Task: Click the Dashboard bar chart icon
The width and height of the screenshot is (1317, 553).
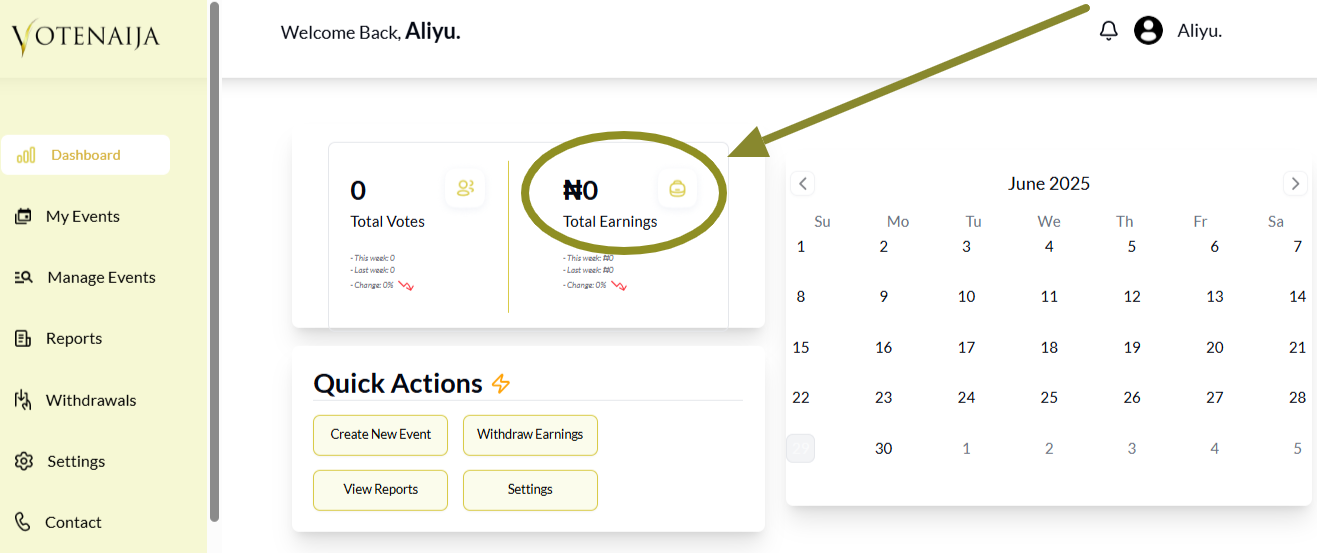Action: [26, 155]
